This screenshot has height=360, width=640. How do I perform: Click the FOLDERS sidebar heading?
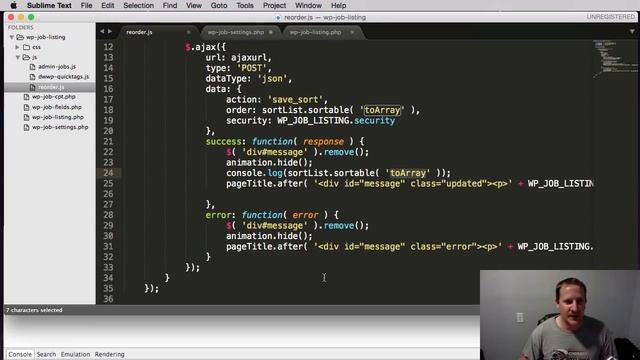[20, 27]
